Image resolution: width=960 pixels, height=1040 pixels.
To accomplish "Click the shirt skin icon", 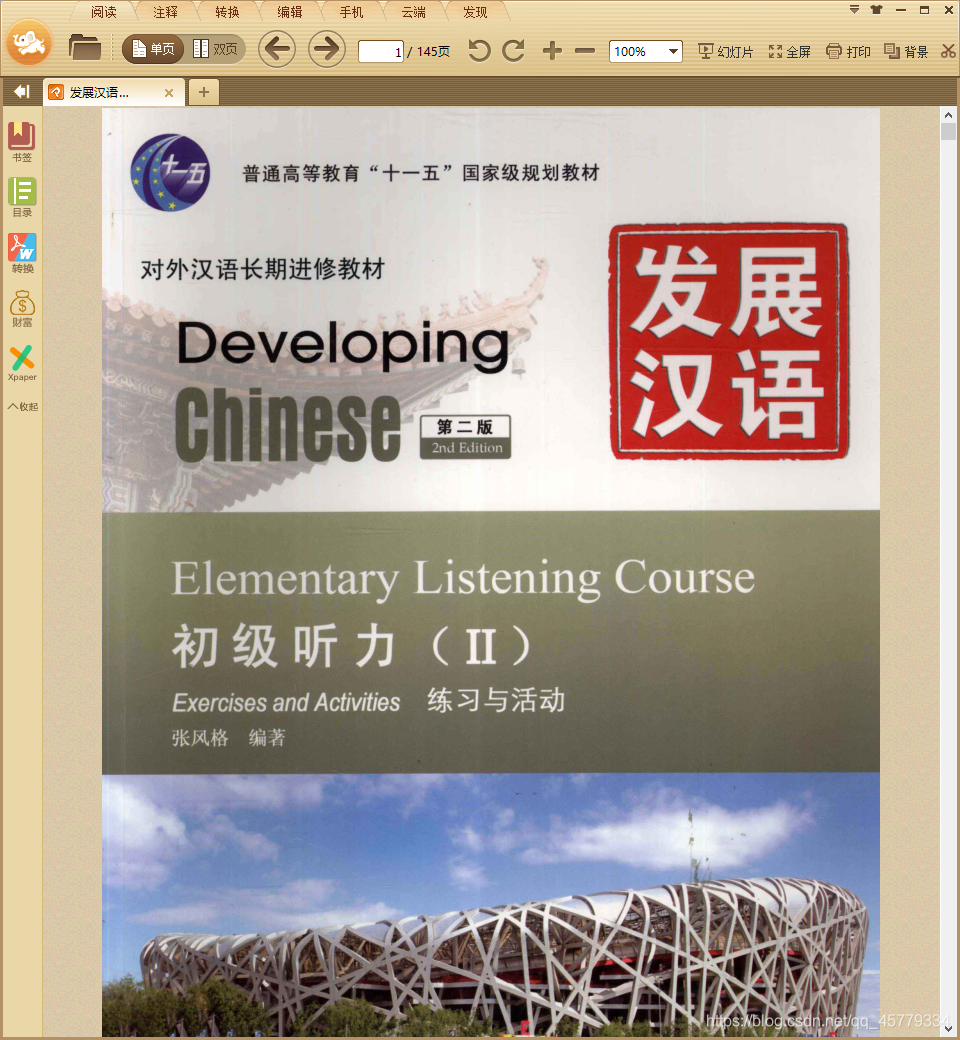I will pos(876,9).
